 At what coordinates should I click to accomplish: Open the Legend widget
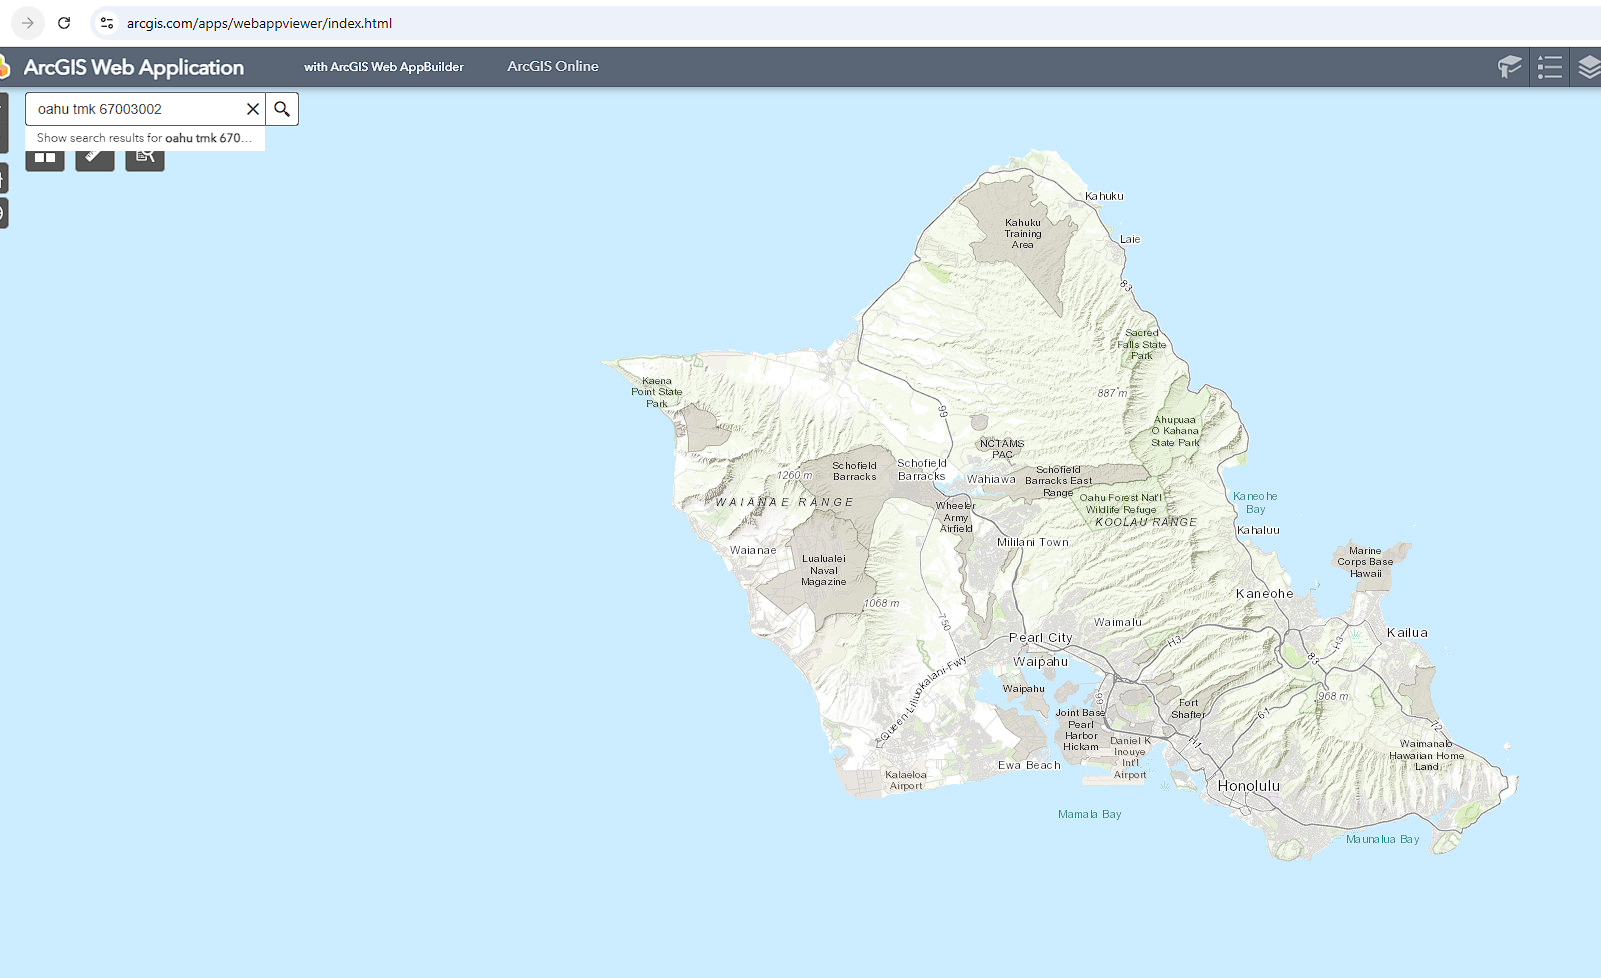click(1549, 67)
